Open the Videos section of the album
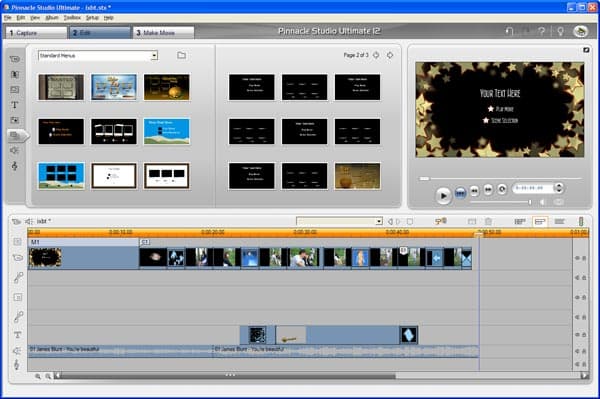Screen dimensions: 600x399 [15, 59]
